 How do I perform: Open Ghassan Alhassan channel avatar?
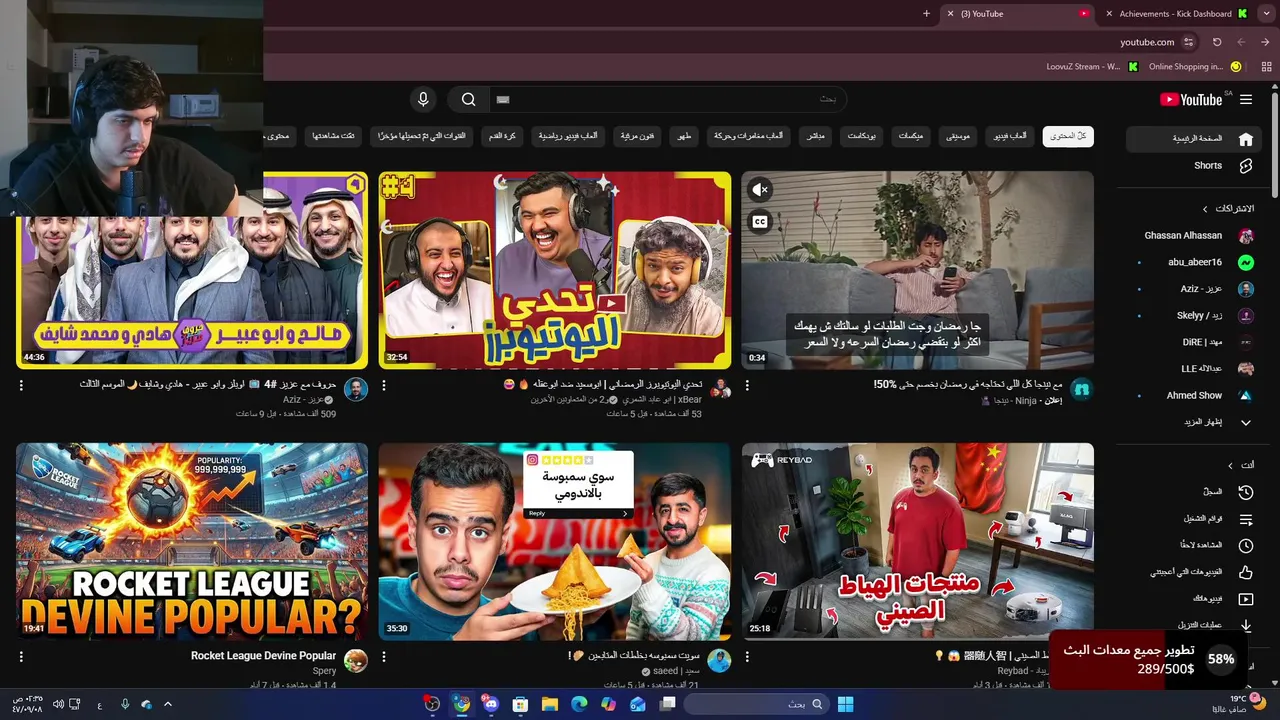tap(1245, 236)
